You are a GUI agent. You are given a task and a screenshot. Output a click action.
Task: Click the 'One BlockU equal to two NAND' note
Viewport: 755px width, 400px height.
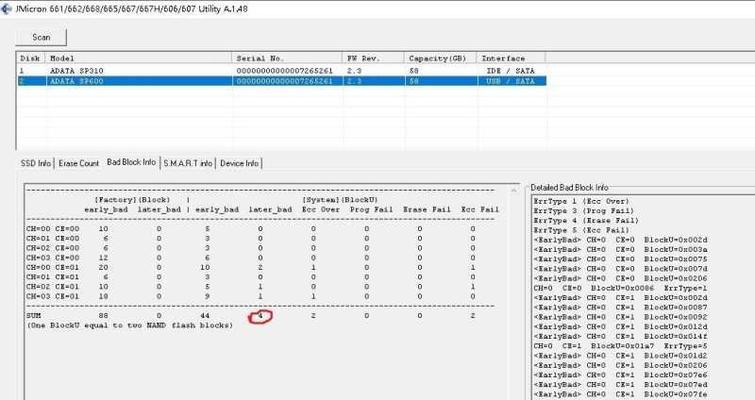tap(130, 325)
